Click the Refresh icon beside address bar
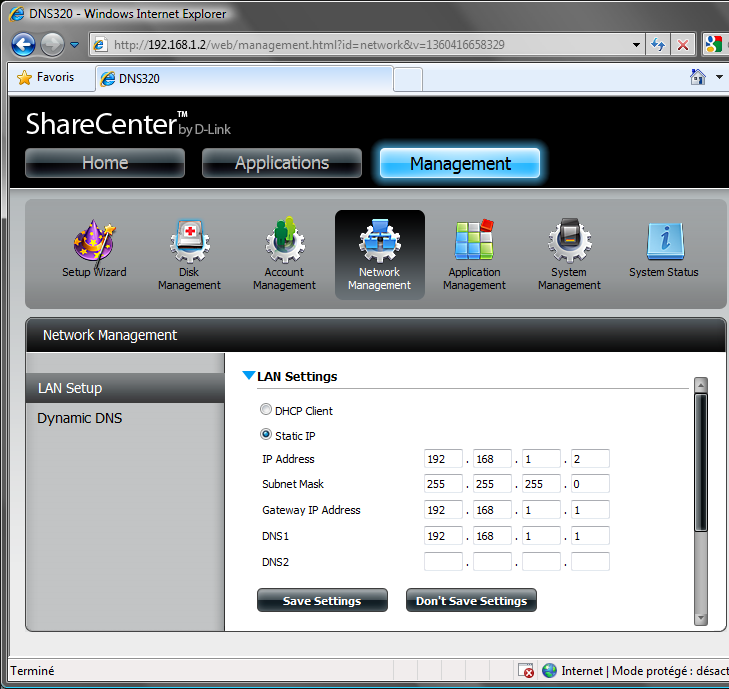Image resolution: width=729 pixels, height=689 pixels. pyautogui.click(x=658, y=45)
